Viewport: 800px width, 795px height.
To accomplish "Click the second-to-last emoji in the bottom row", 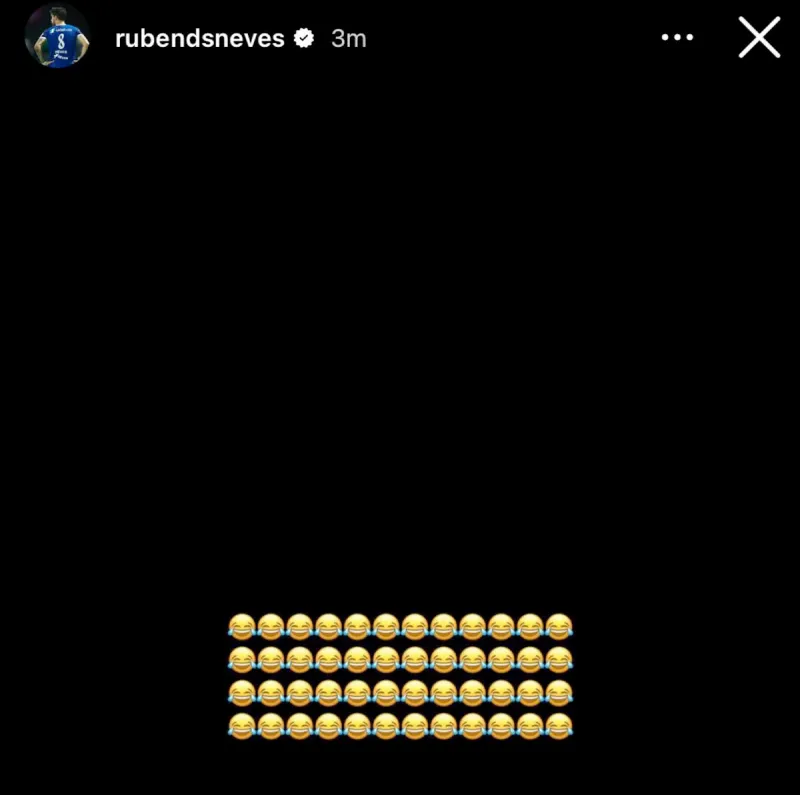I will click(530, 726).
